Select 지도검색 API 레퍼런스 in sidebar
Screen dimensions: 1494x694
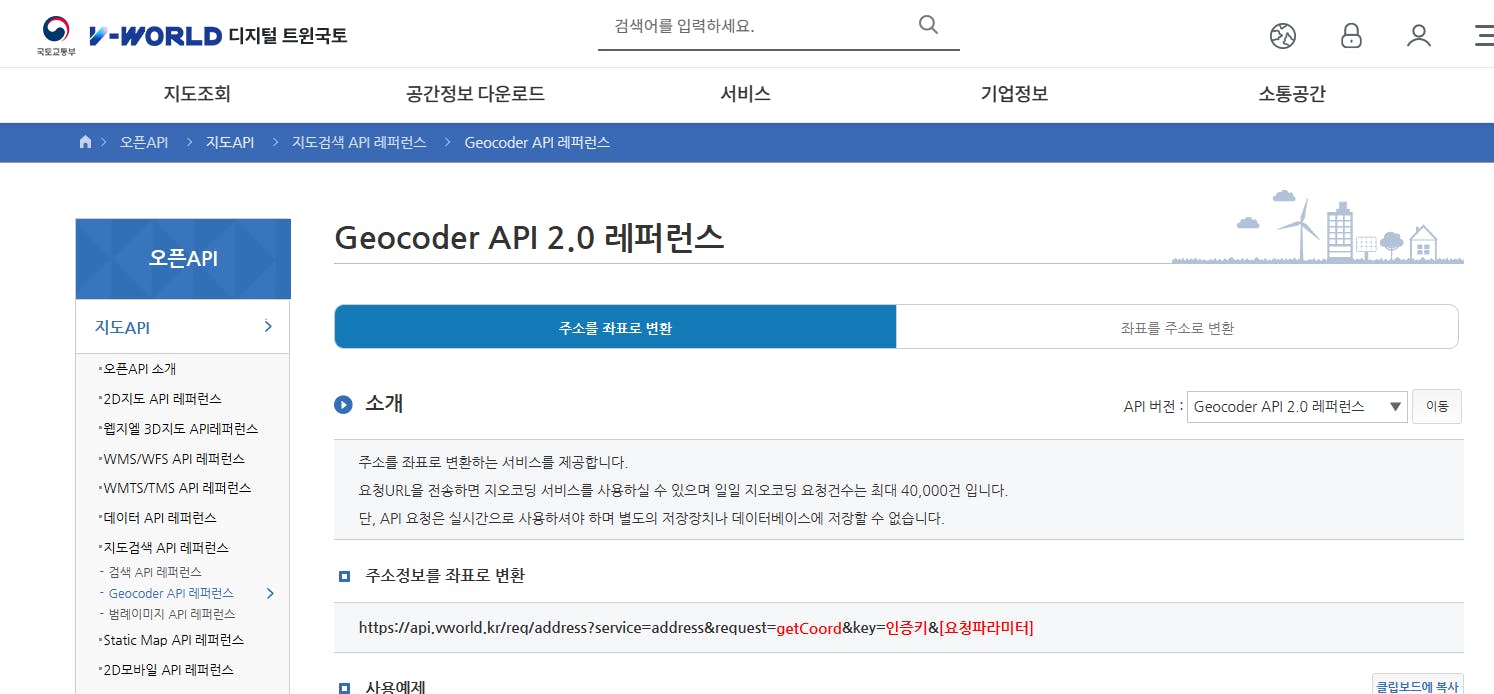tap(165, 548)
